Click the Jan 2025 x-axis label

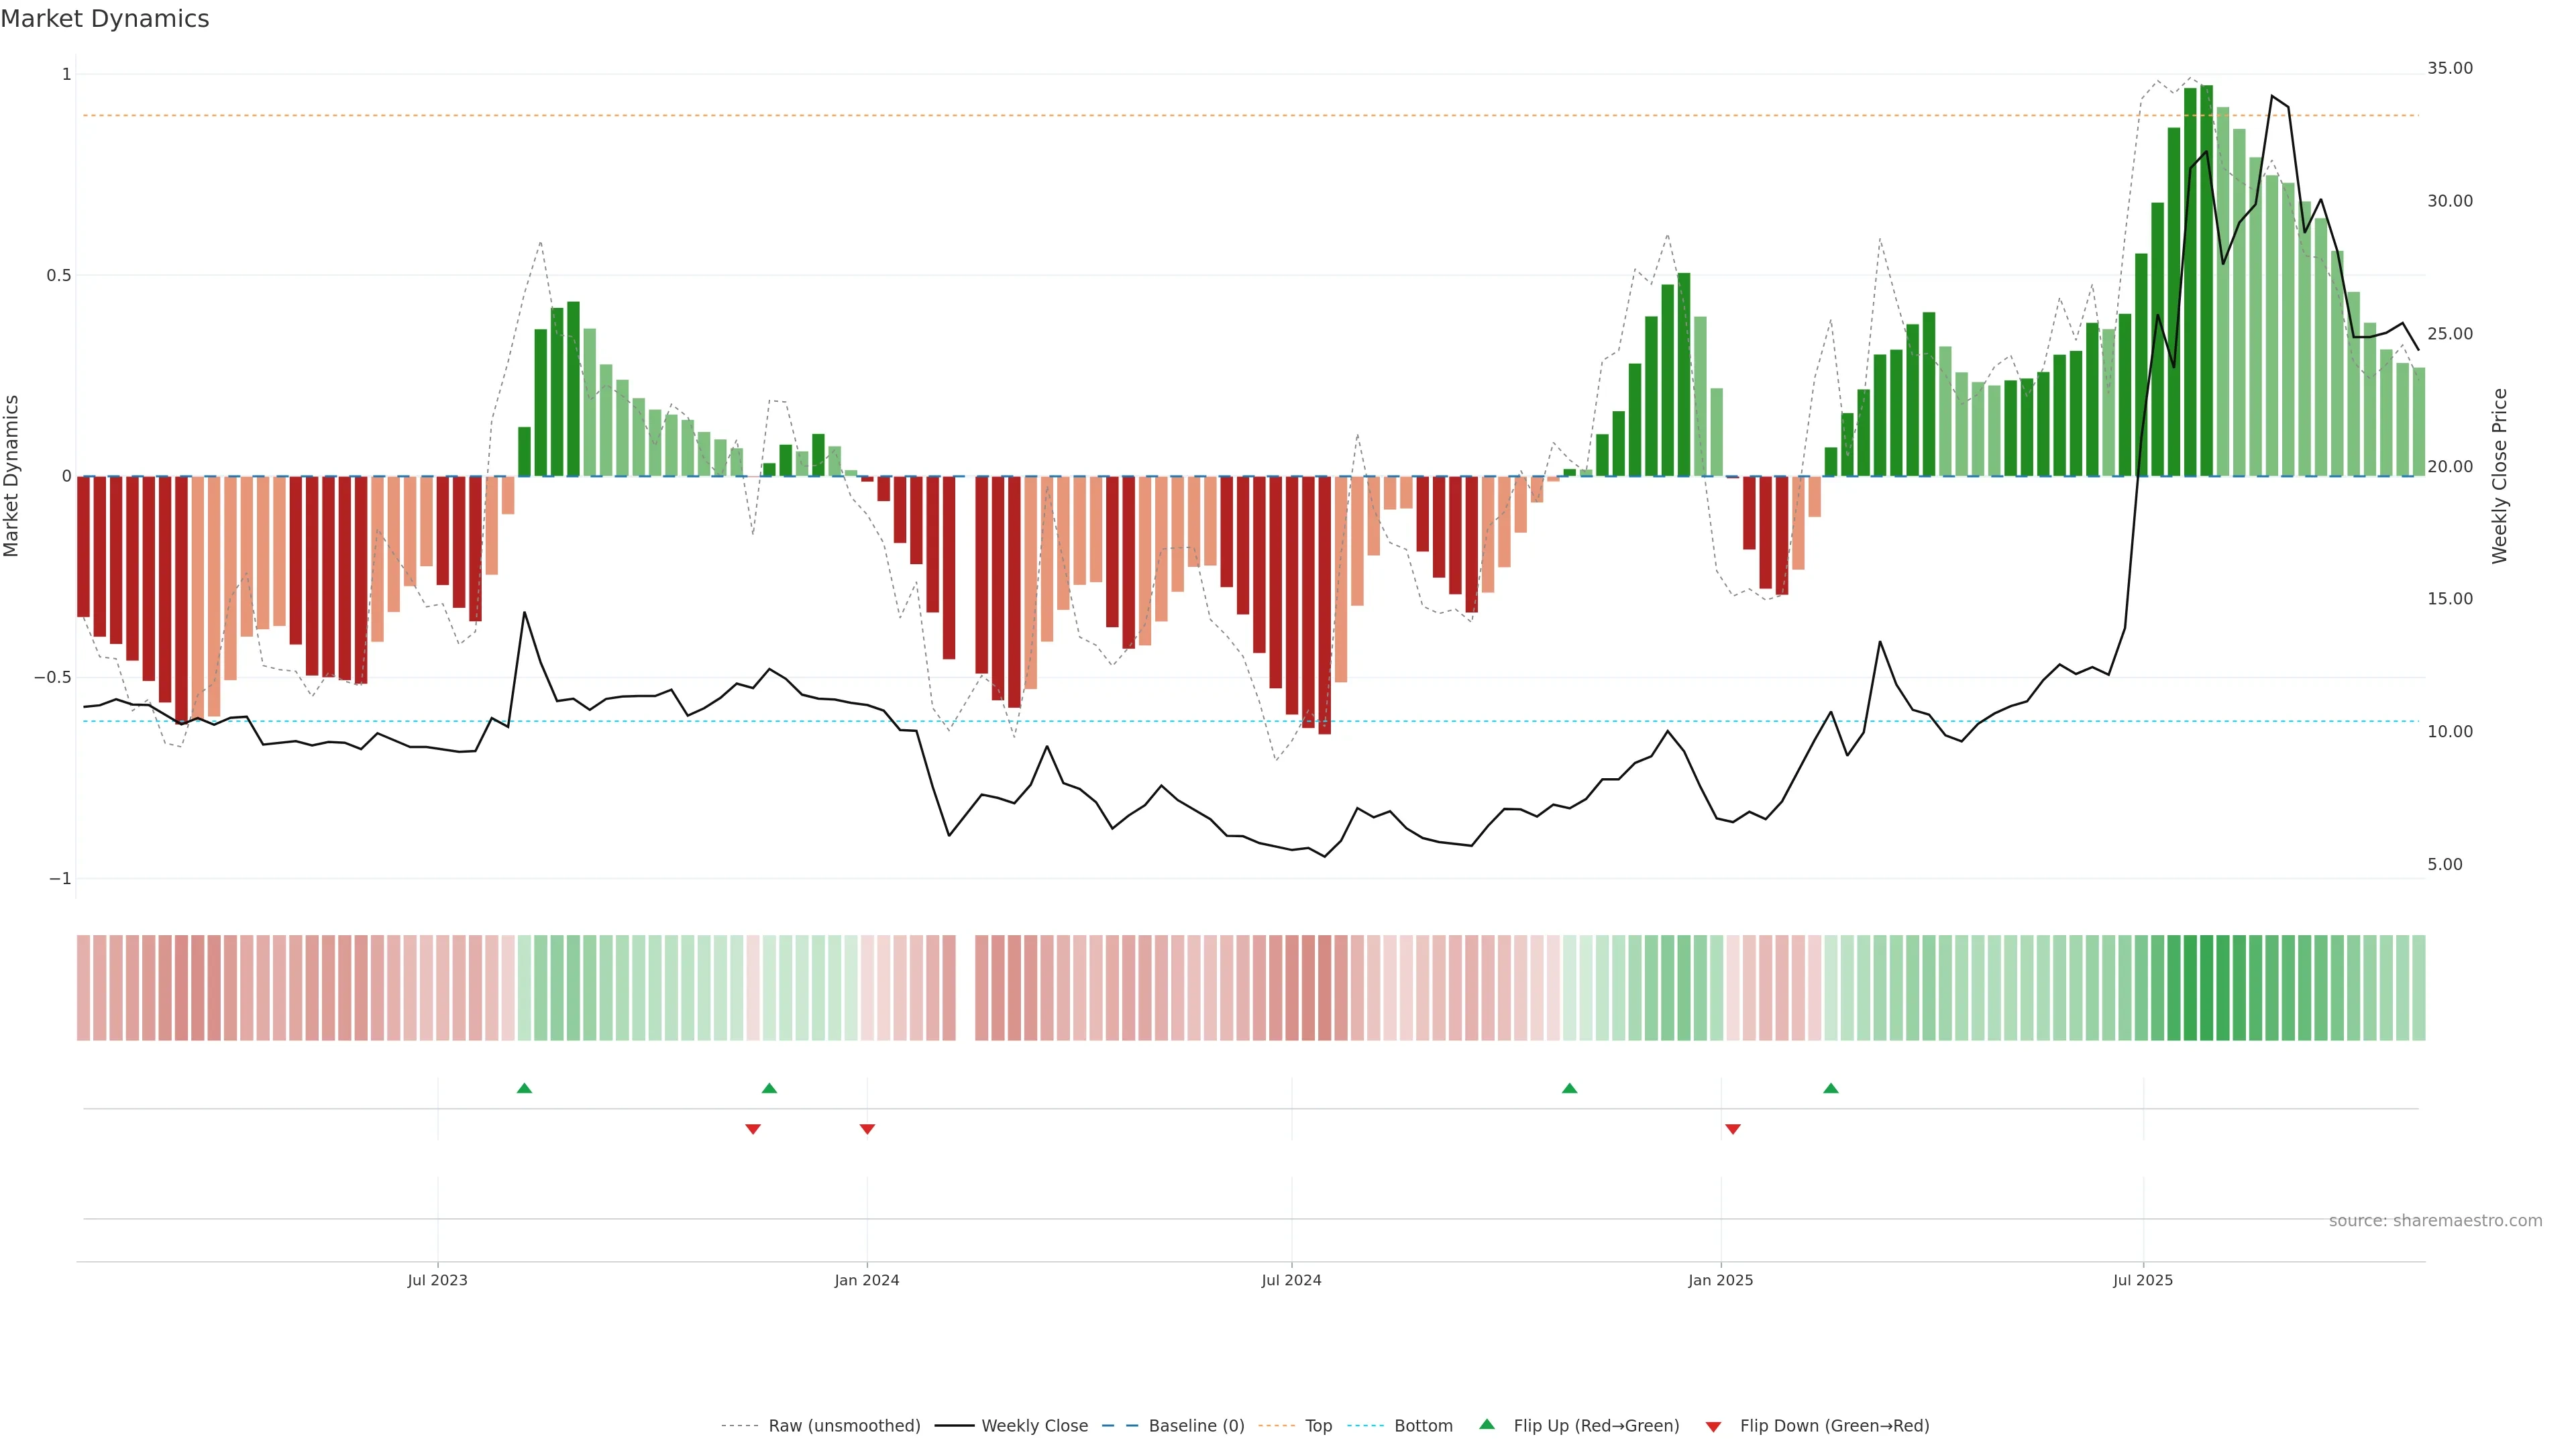click(1720, 1280)
